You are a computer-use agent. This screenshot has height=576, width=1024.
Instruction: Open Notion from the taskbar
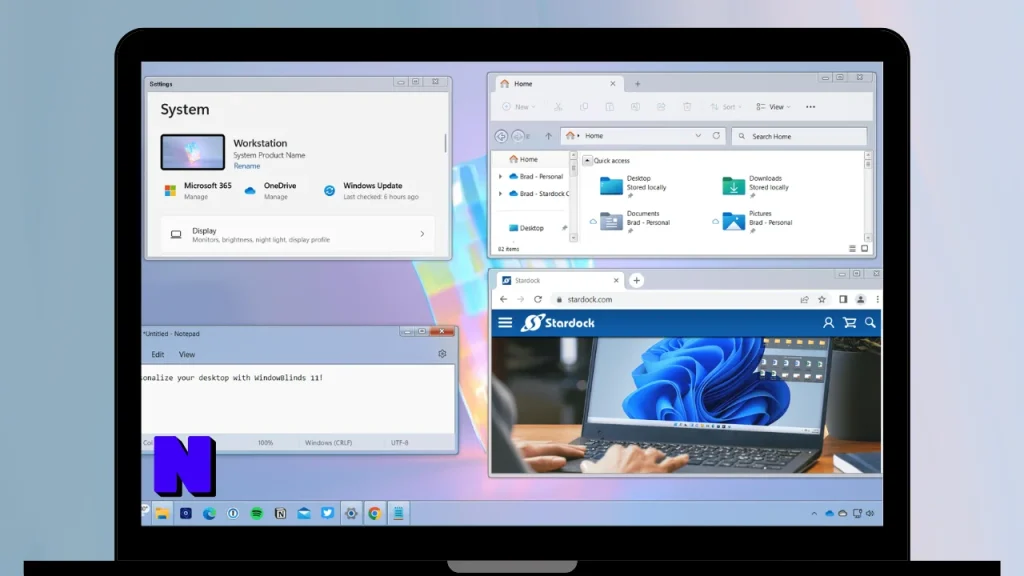tap(280, 513)
